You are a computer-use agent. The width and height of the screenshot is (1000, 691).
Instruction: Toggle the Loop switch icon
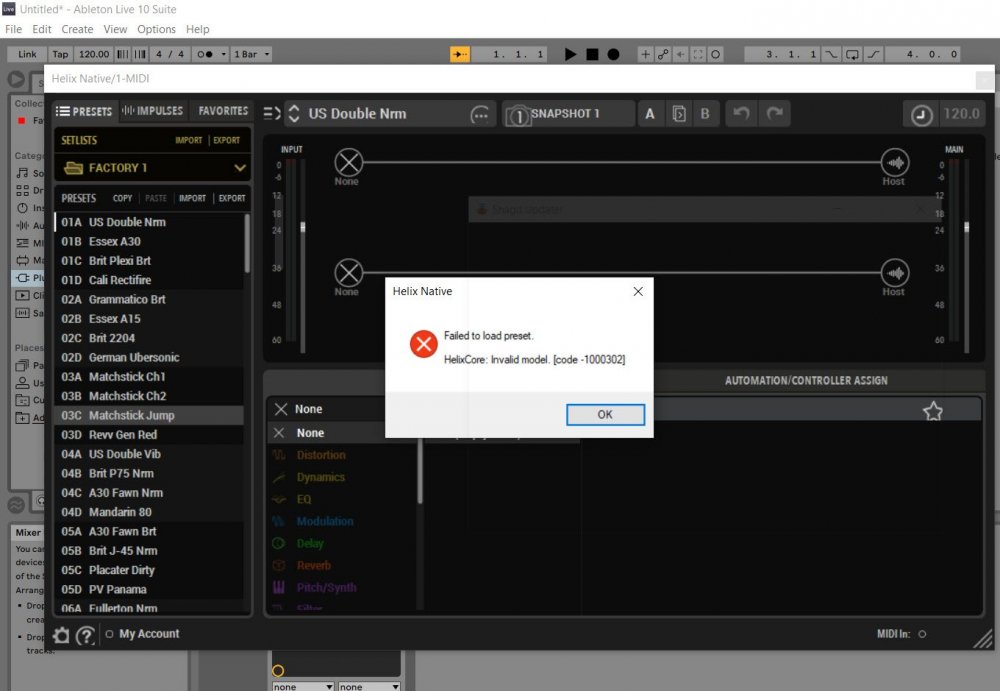[852, 54]
